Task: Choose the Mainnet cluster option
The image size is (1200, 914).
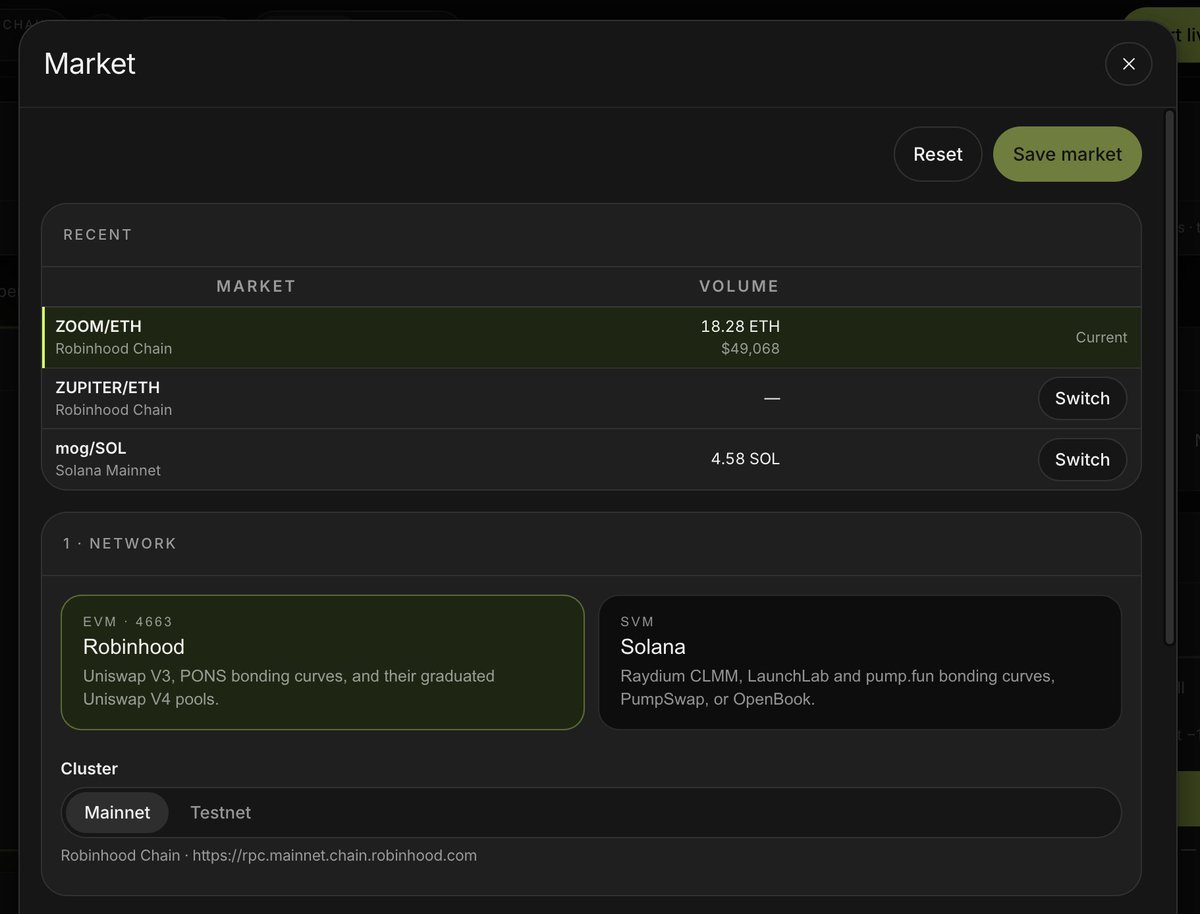Action: [117, 812]
